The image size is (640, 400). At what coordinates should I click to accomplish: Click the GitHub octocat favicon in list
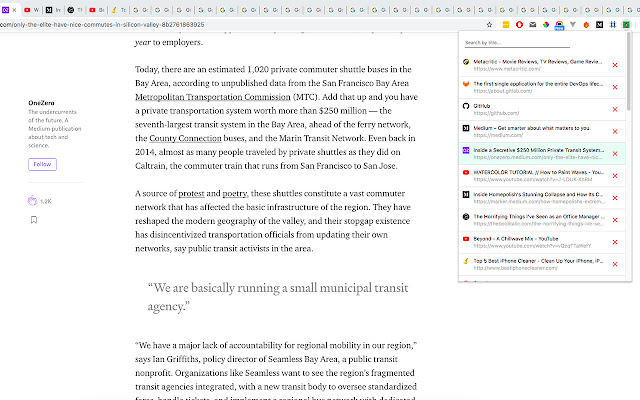point(466,106)
